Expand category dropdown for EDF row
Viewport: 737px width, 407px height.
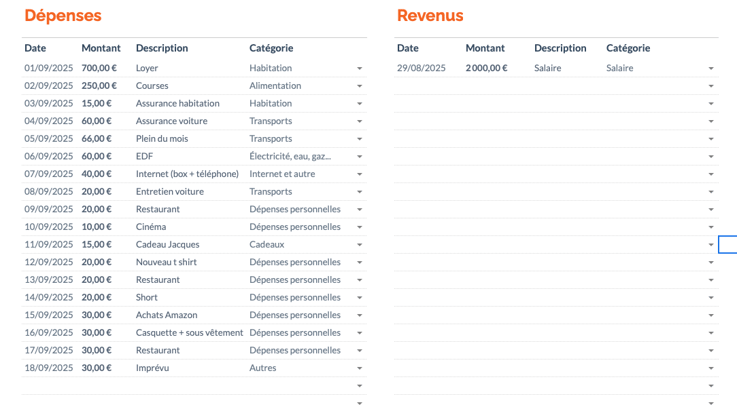coord(360,157)
